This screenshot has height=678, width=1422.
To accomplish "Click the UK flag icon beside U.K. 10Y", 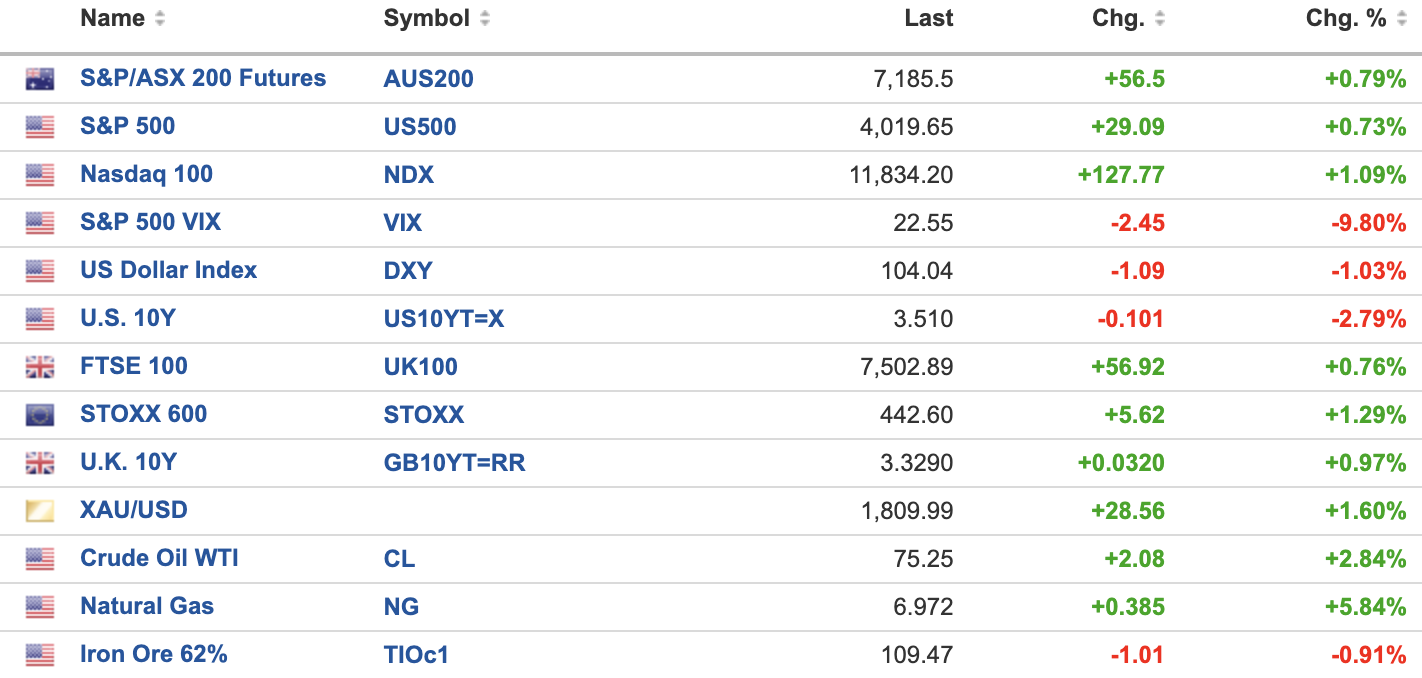I will (40, 463).
